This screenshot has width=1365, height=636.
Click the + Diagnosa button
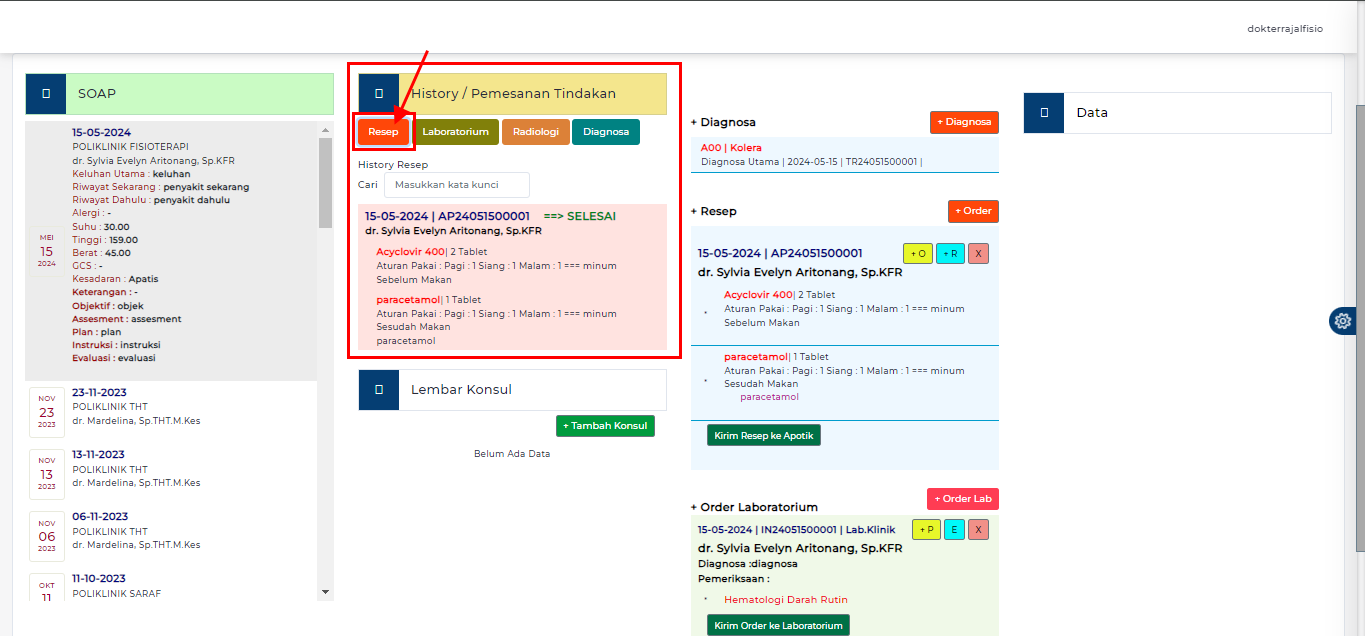[x=964, y=122]
